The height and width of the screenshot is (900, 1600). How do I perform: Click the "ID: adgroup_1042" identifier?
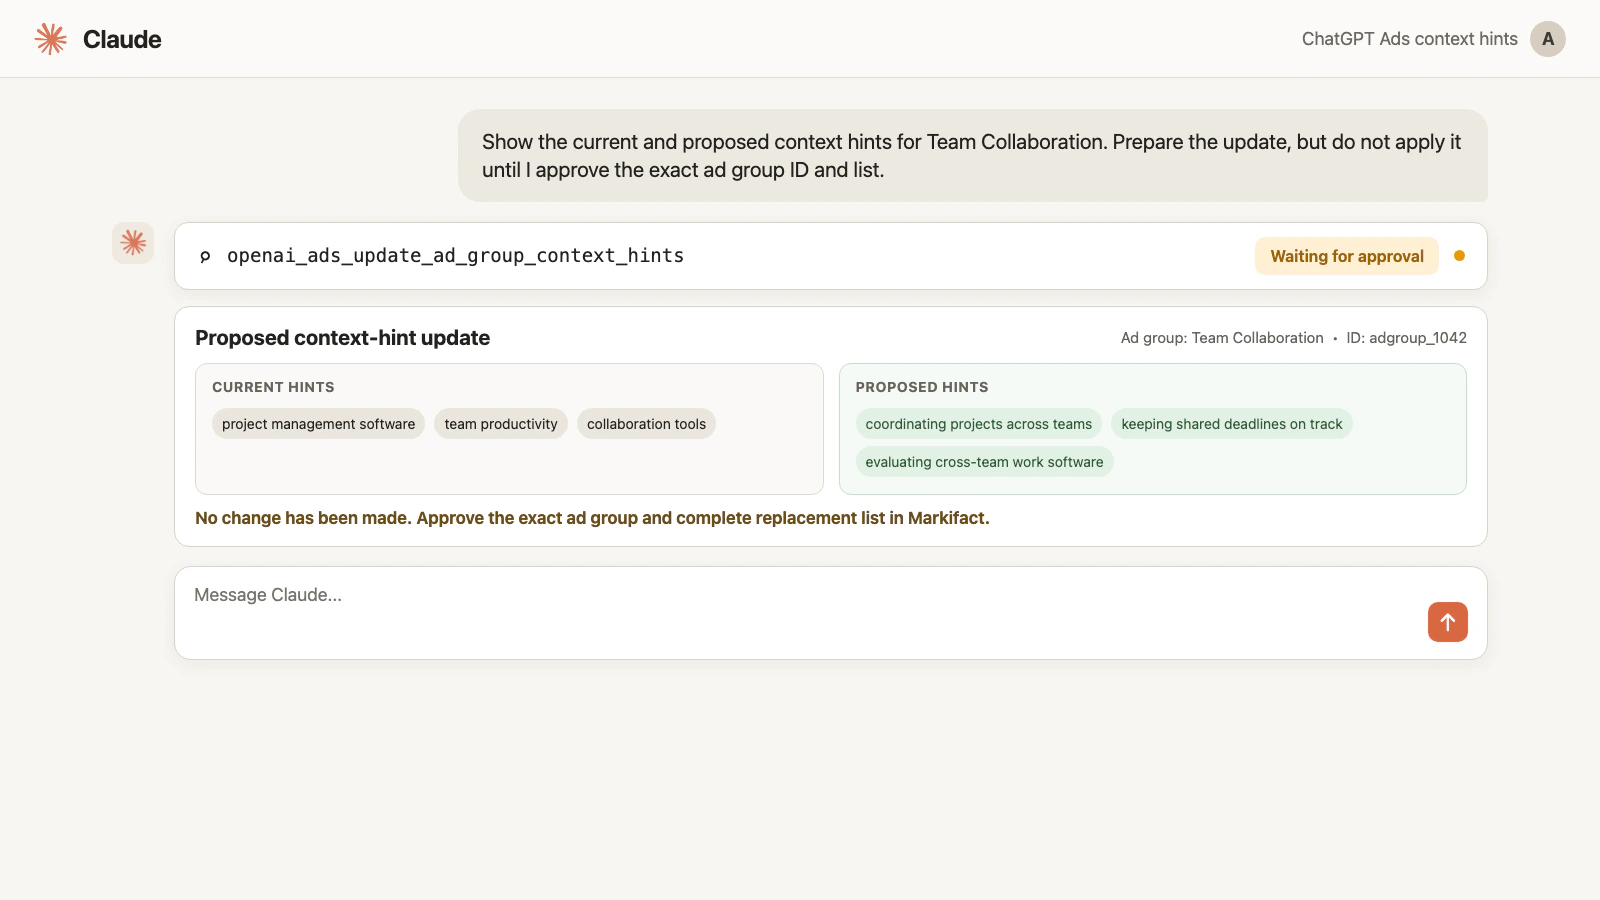point(1407,338)
